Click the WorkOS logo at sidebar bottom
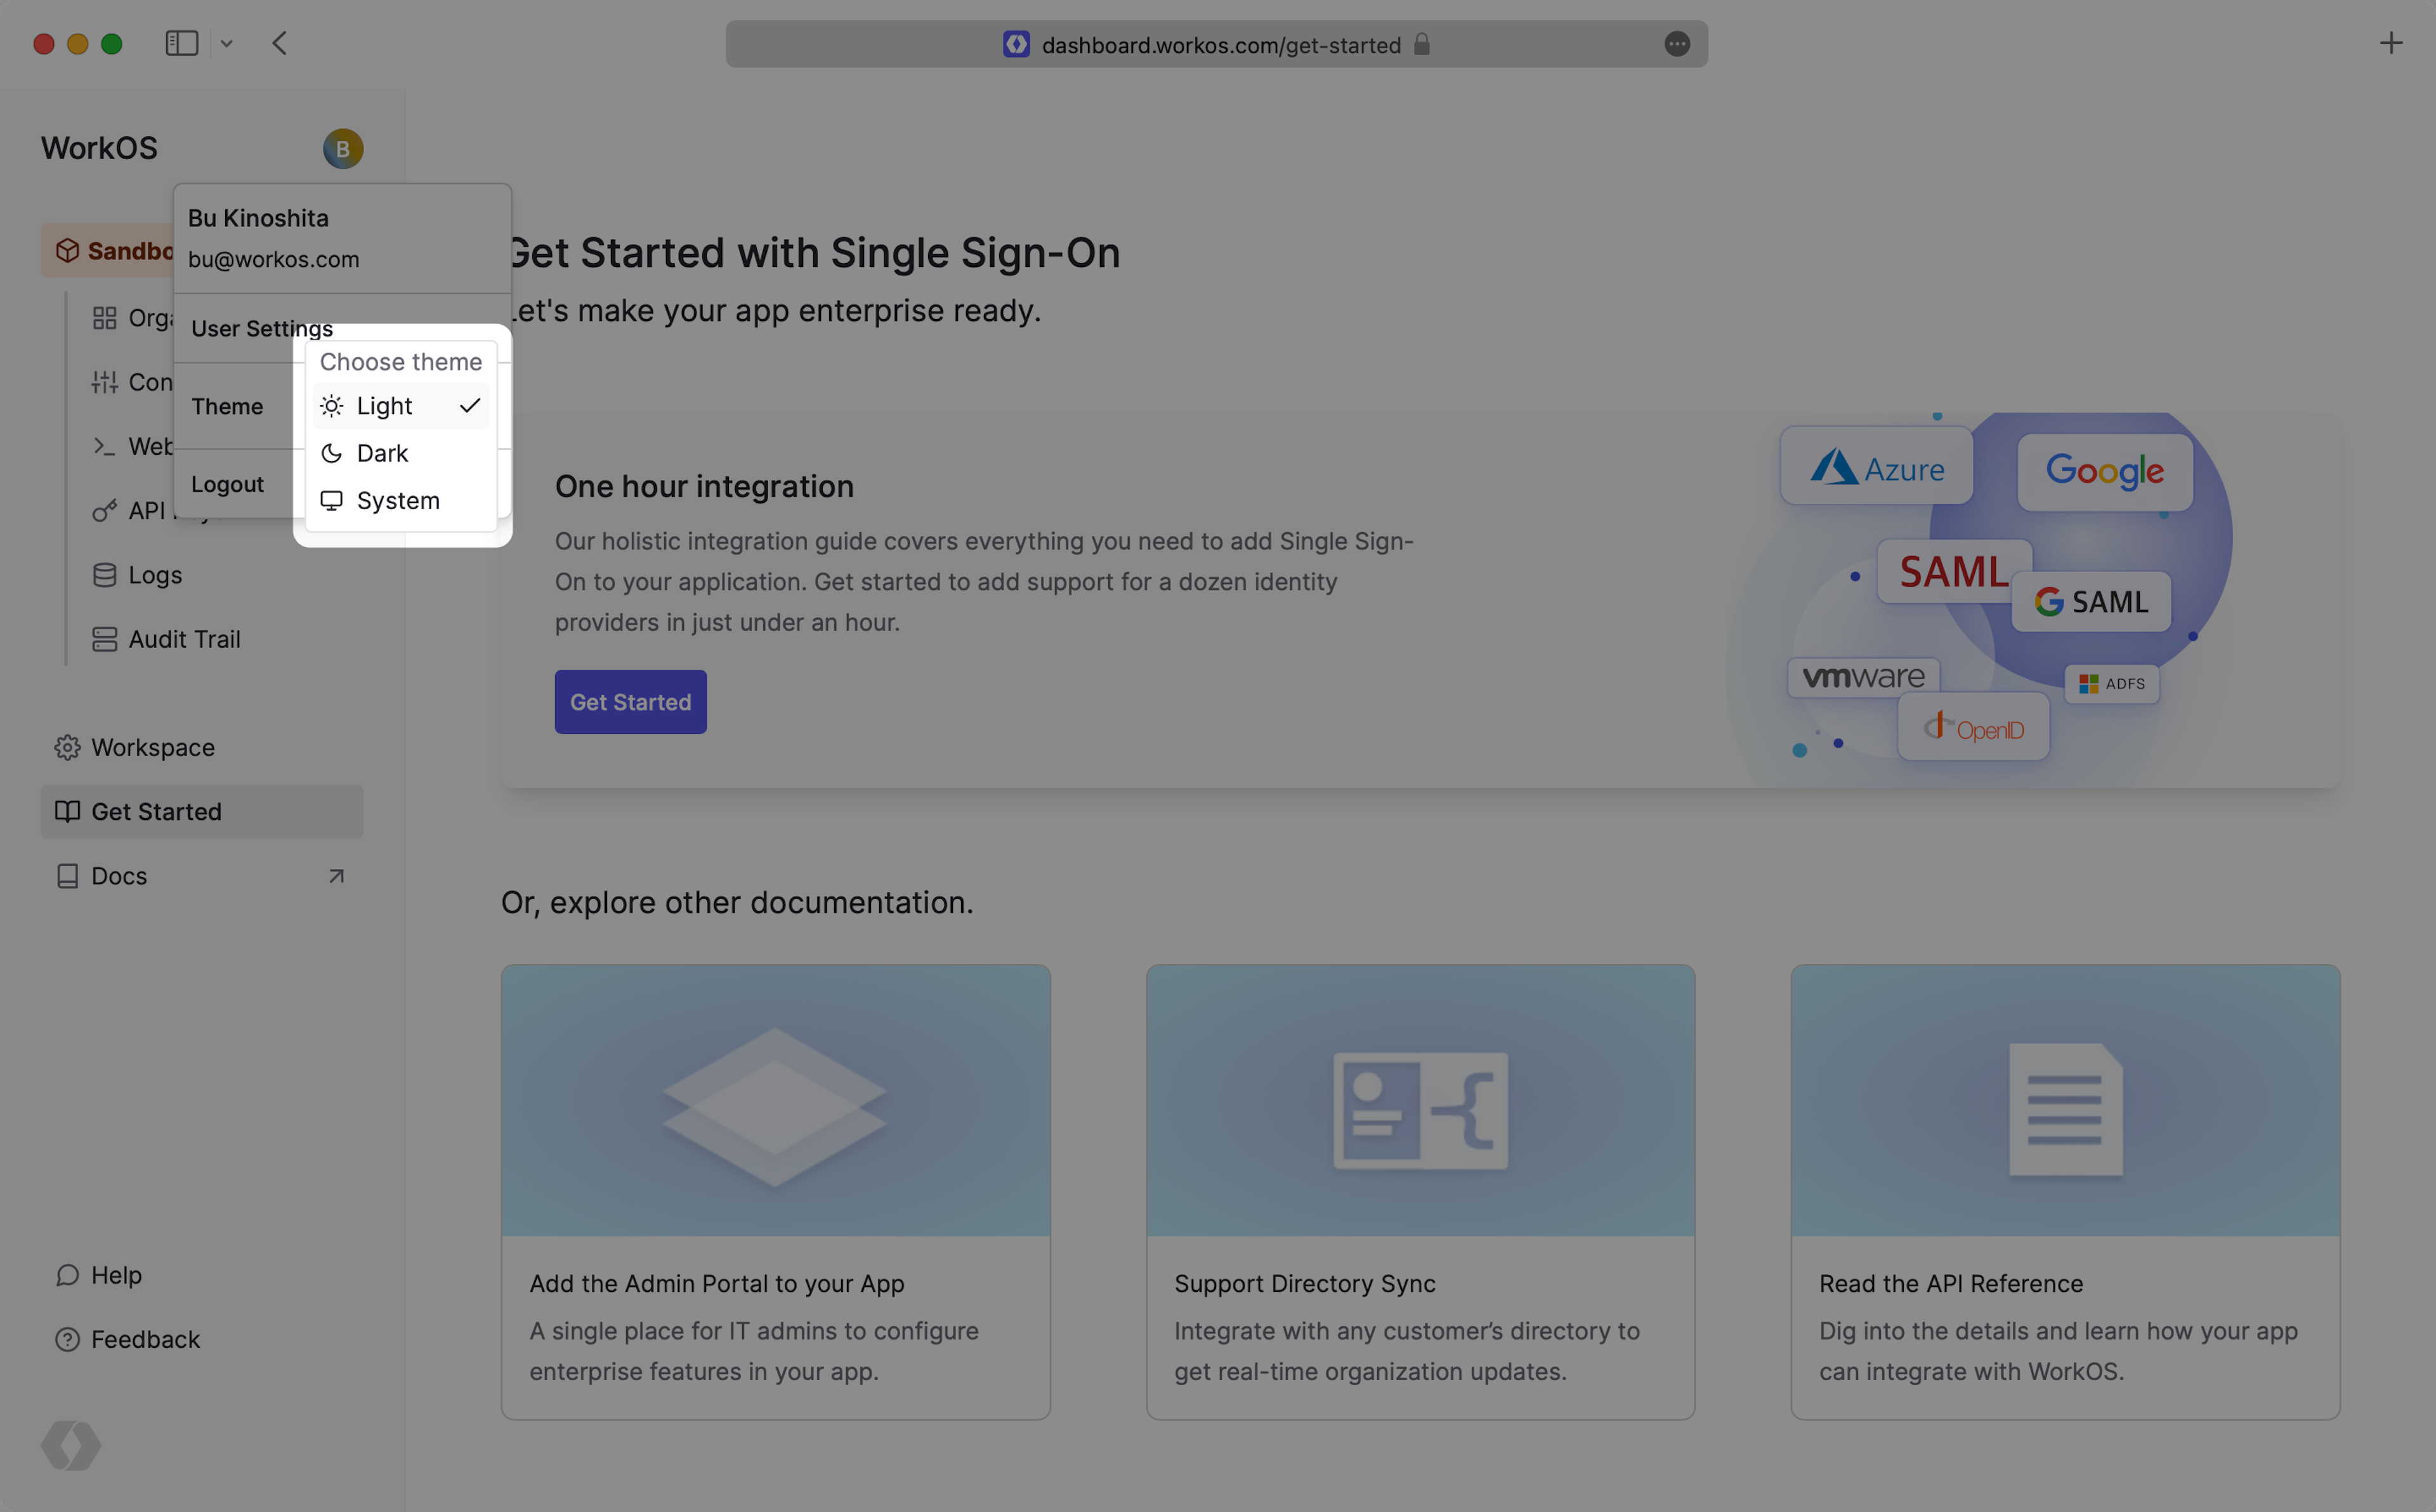 [x=71, y=1445]
